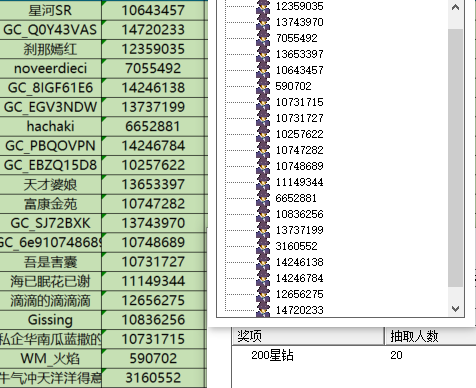The width and height of the screenshot is (476, 388).
Task: Click the up arrow of the winner list scrollbar
Action: (x=455, y=7)
